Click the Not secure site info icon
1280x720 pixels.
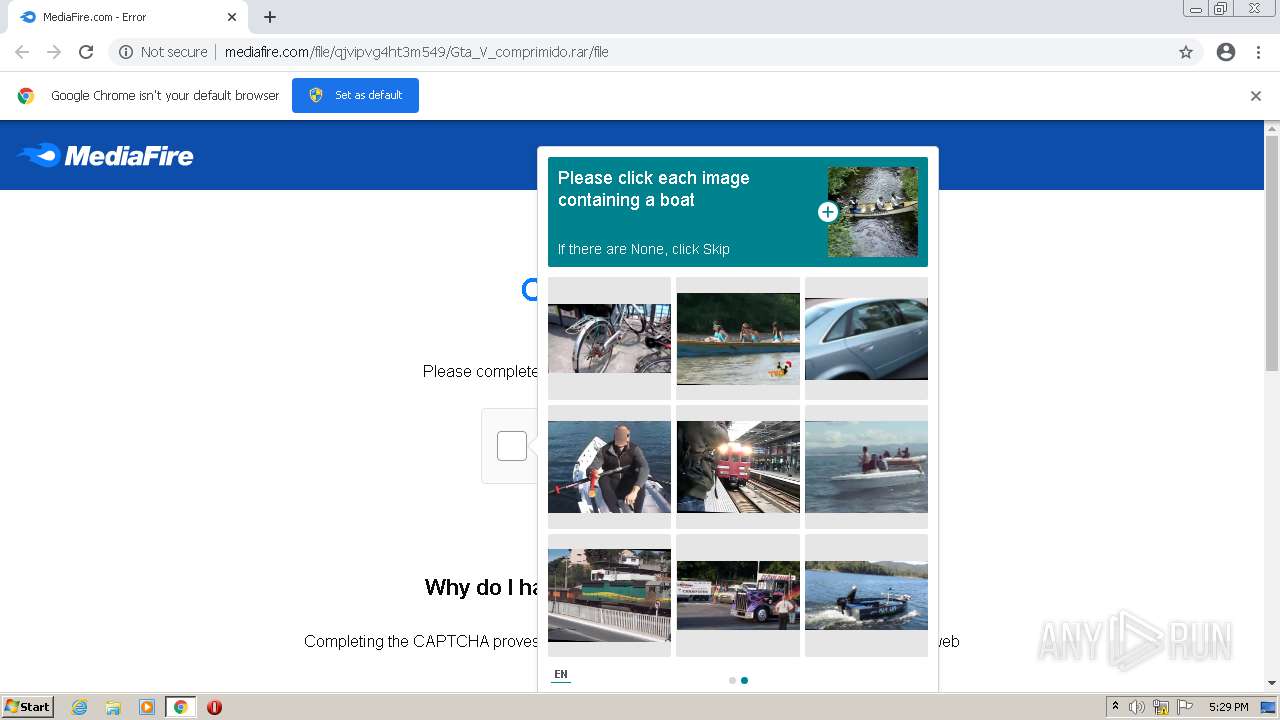pyautogui.click(x=126, y=52)
